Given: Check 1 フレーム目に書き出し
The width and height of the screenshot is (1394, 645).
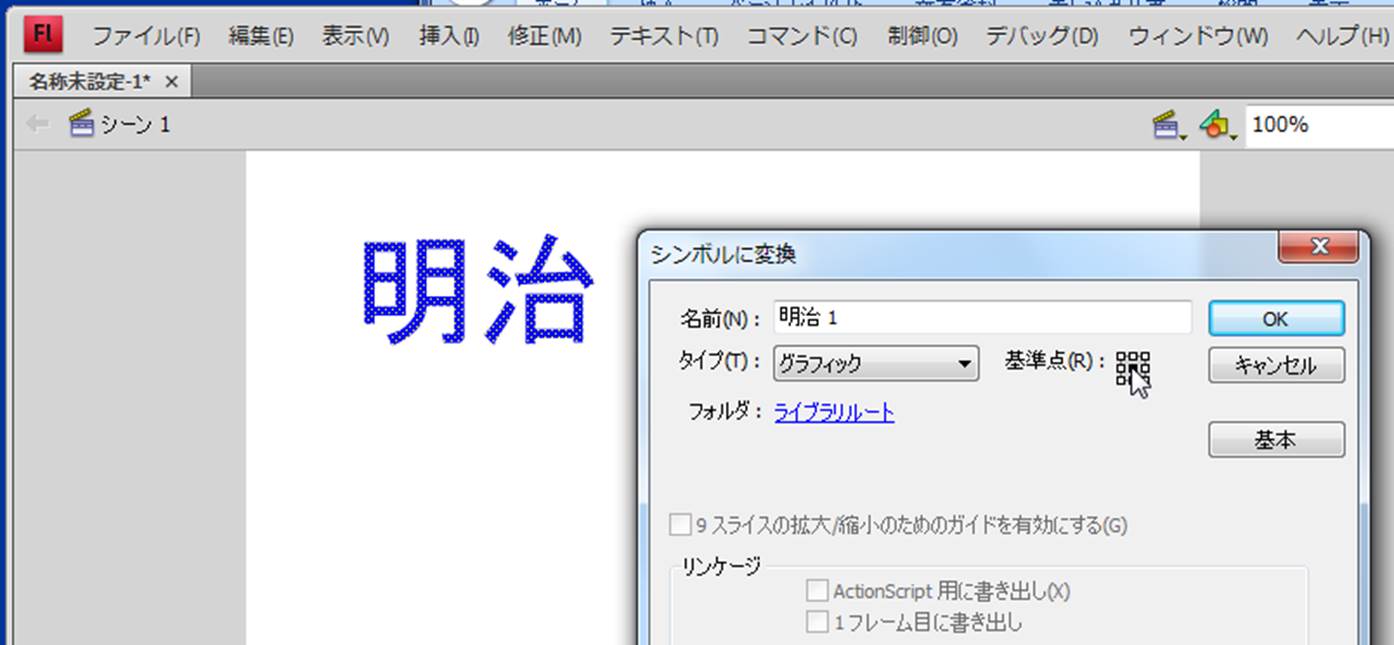Looking at the screenshot, I should [x=817, y=623].
